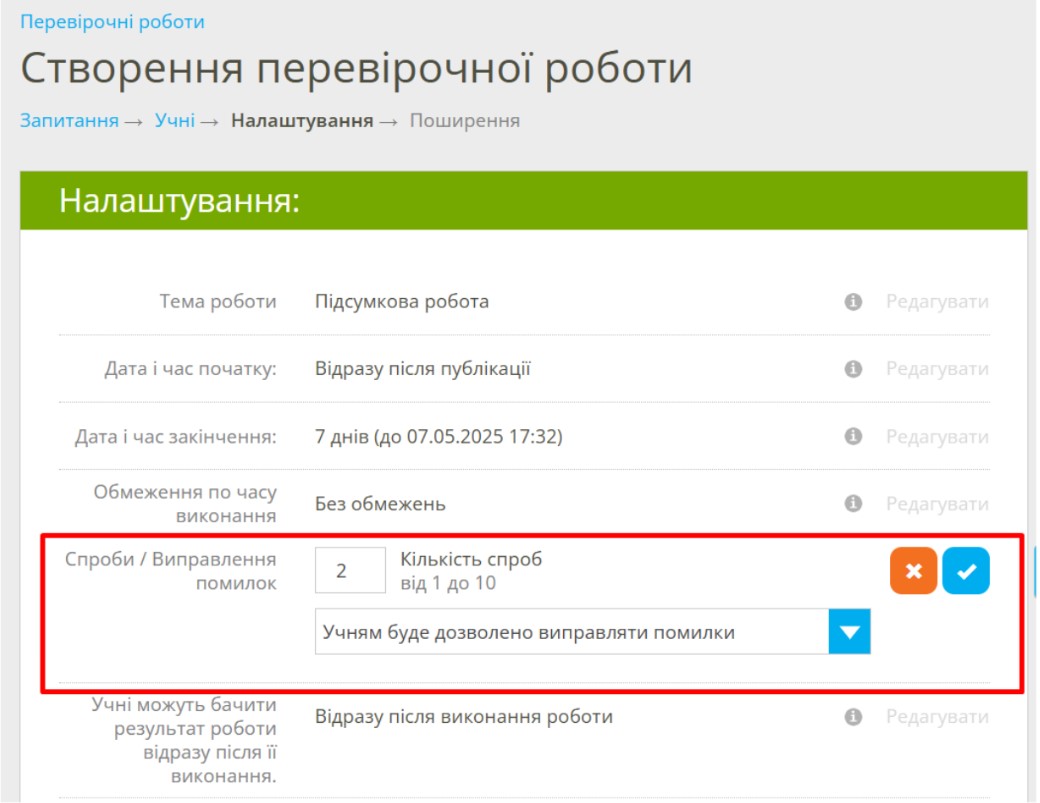Click Редагувати for Дата і час закінчення
The image size is (1040, 803).
coord(937,437)
